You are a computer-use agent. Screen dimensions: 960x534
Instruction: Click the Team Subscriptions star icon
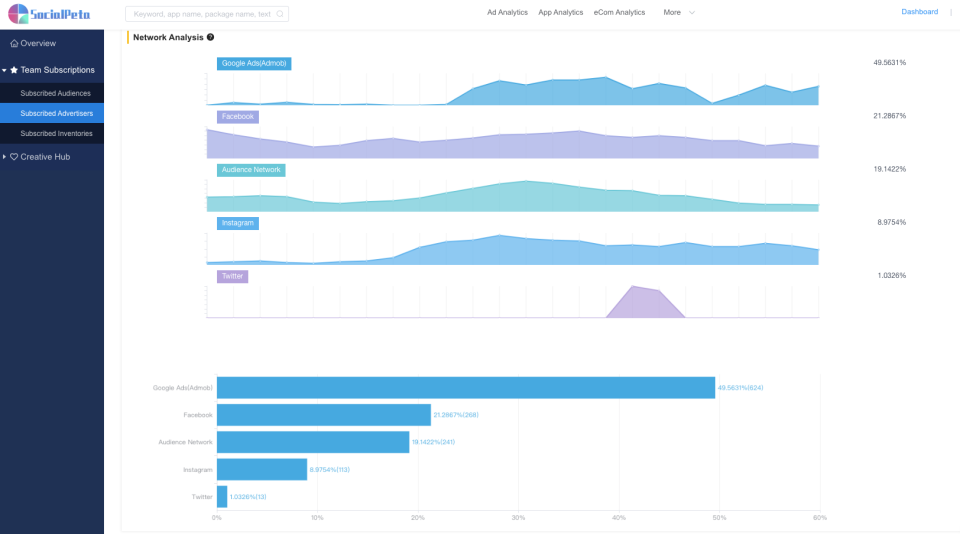[x=14, y=70]
